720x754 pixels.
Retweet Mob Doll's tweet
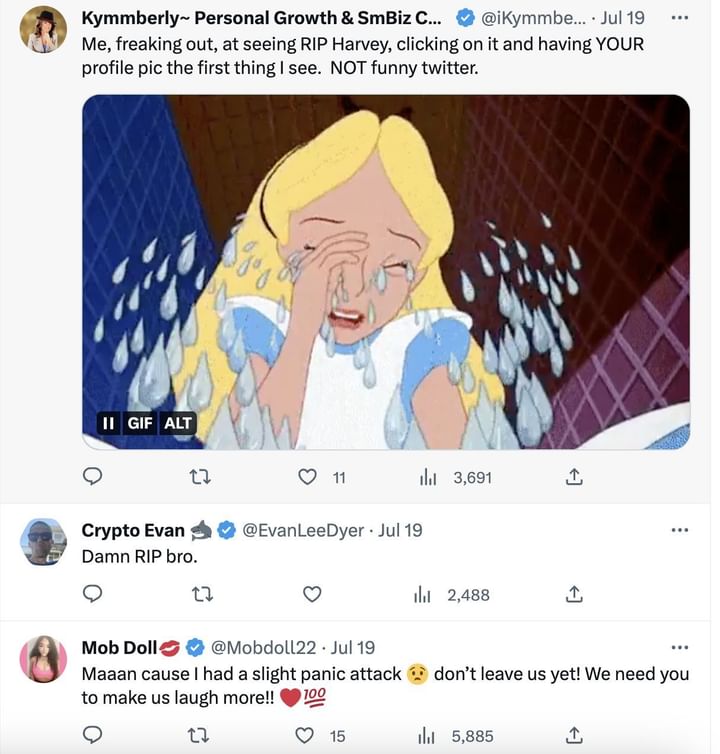pos(201,735)
